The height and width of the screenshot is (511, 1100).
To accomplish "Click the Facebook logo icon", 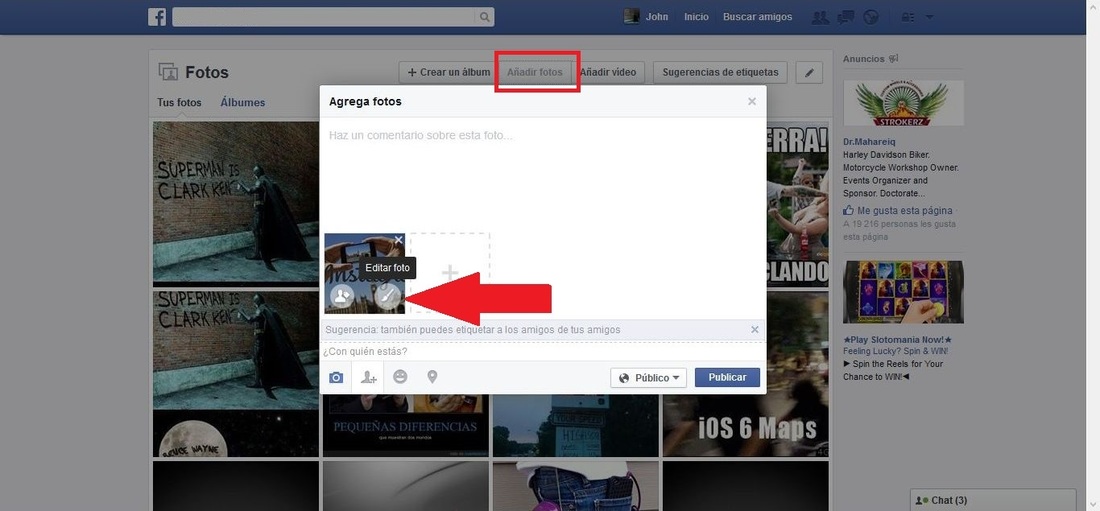I will (157, 17).
